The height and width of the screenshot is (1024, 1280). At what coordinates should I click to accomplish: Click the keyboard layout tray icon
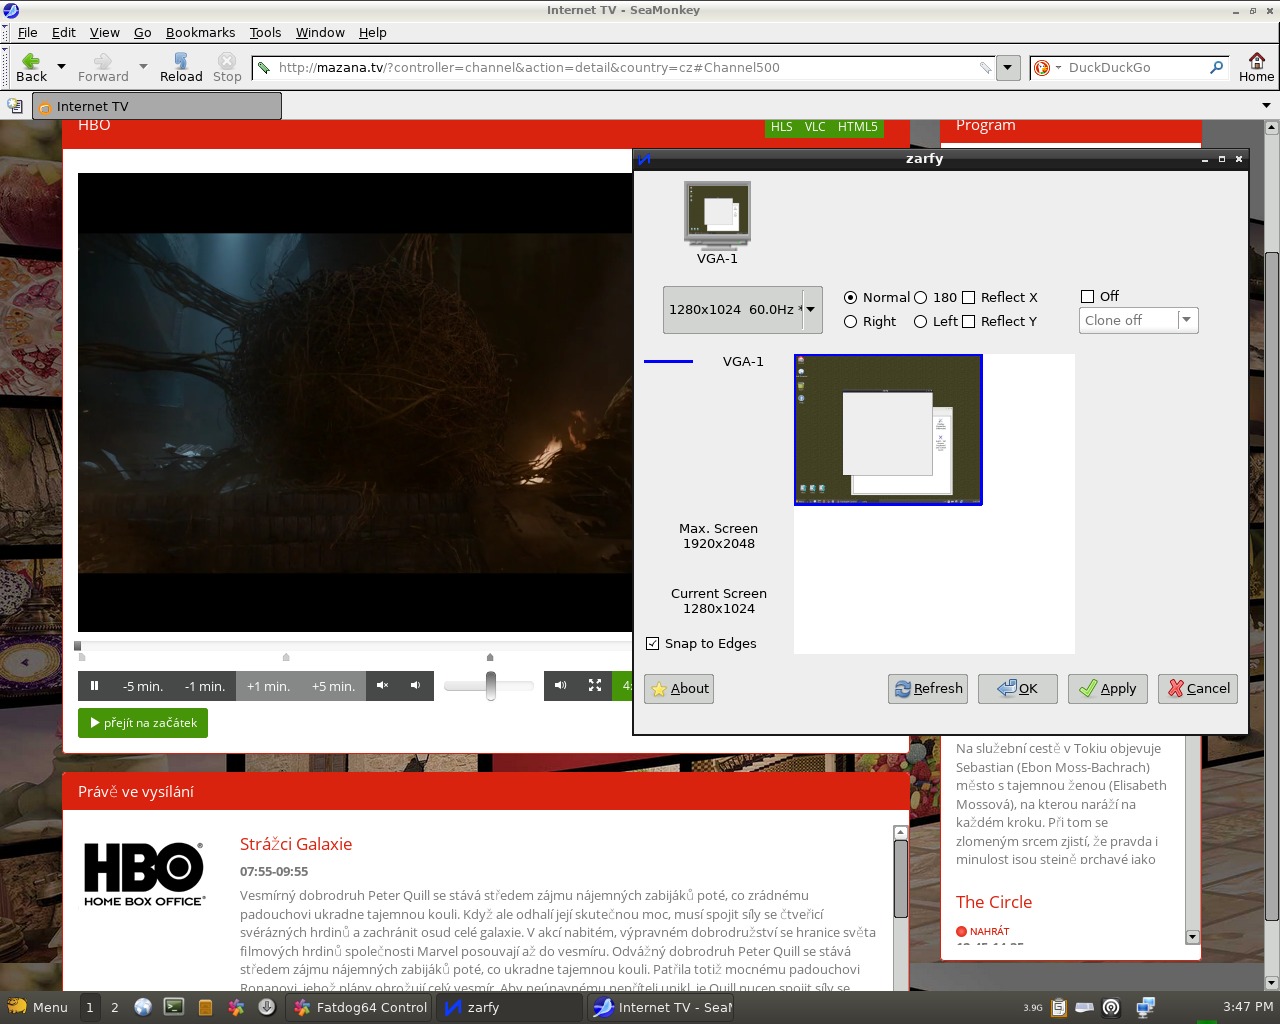[1085, 1007]
